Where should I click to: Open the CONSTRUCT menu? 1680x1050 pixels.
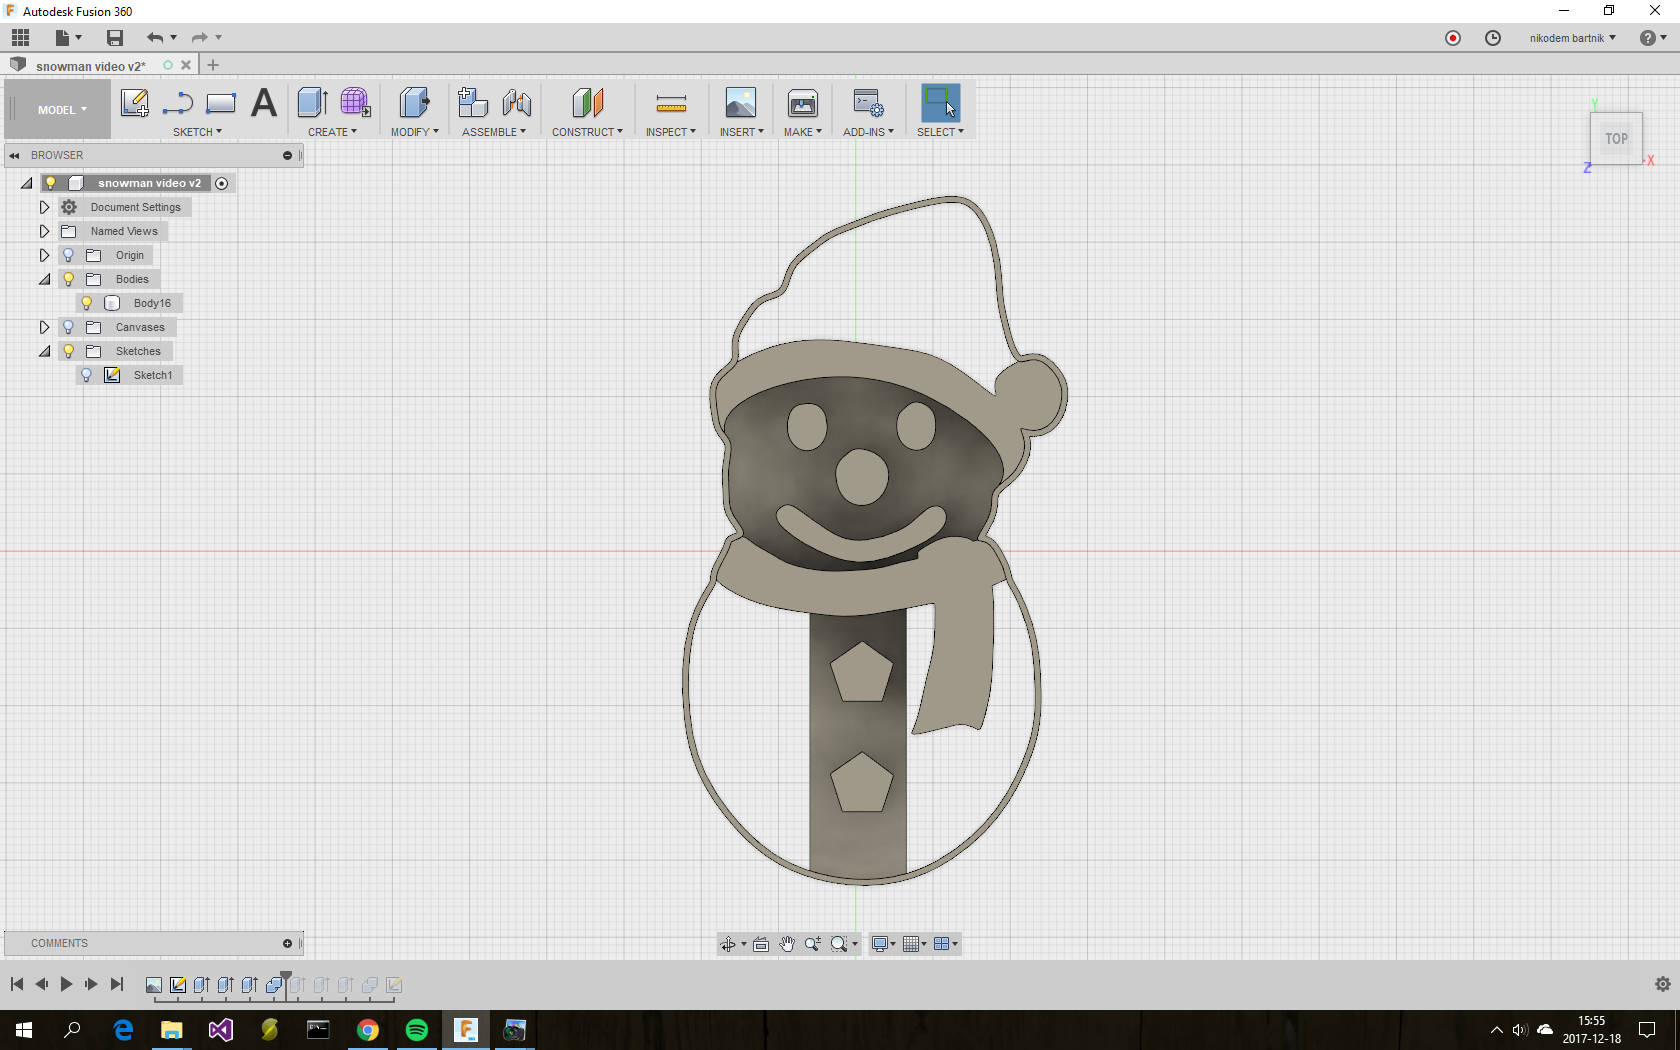[587, 132]
